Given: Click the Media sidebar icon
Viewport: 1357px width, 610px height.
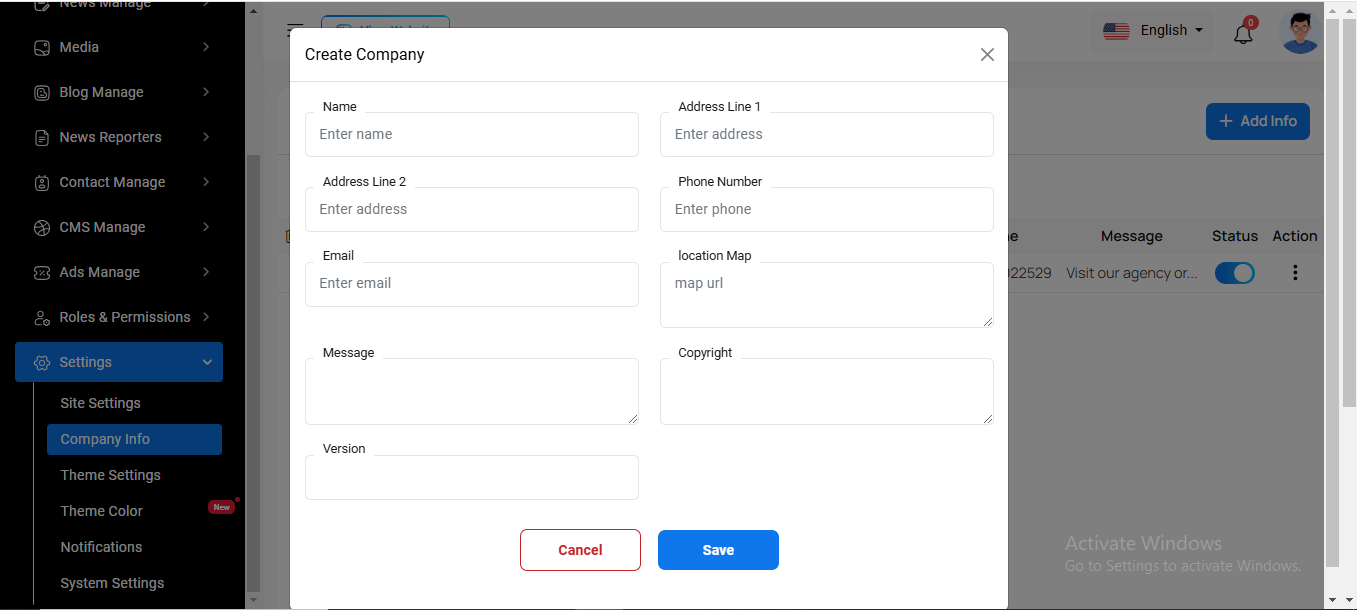Looking at the screenshot, I should click(42, 47).
